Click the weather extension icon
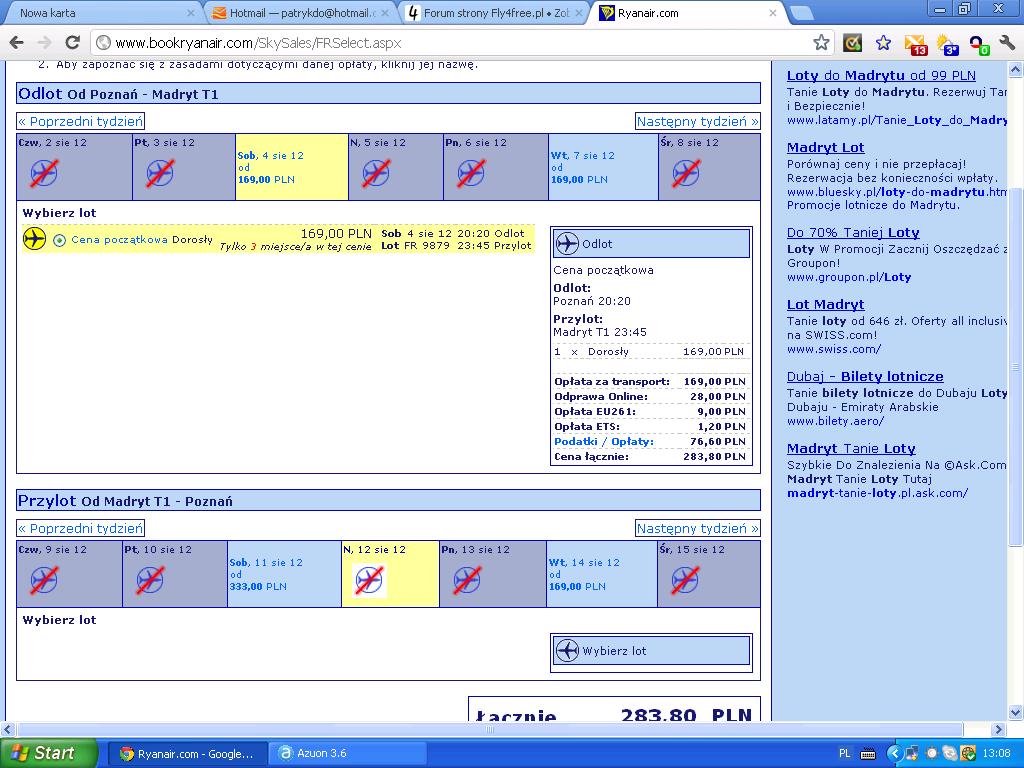This screenshot has height=768, width=1024. coord(947,44)
